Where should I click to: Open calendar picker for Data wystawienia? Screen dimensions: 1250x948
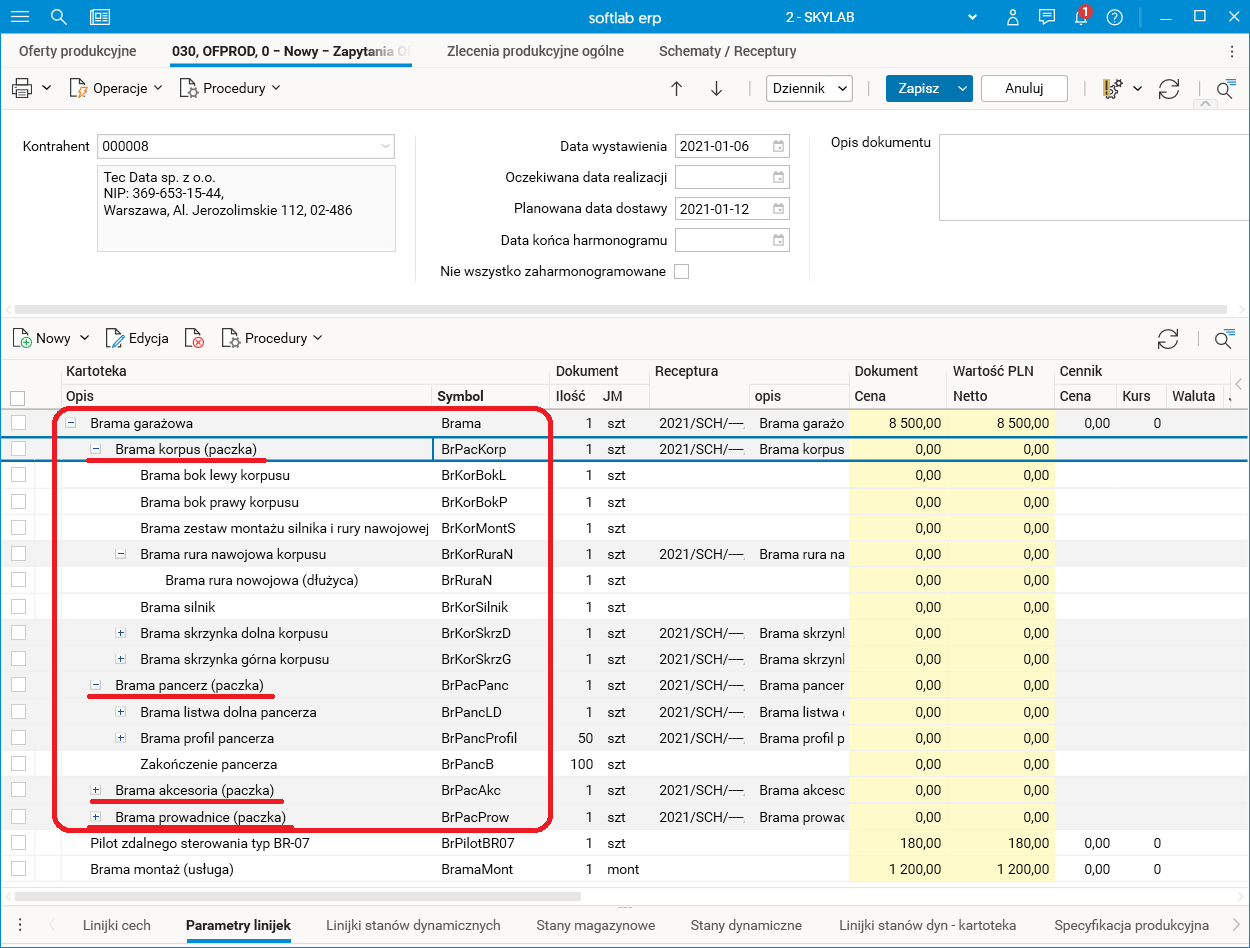(x=778, y=146)
